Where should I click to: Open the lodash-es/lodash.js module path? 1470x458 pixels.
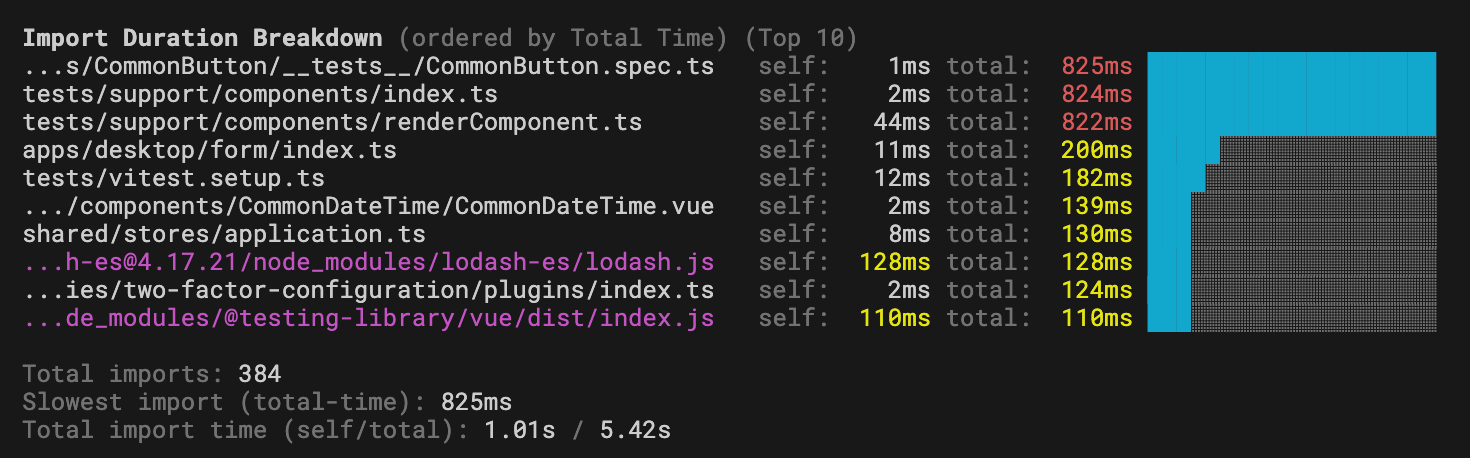[x=368, y=263]
